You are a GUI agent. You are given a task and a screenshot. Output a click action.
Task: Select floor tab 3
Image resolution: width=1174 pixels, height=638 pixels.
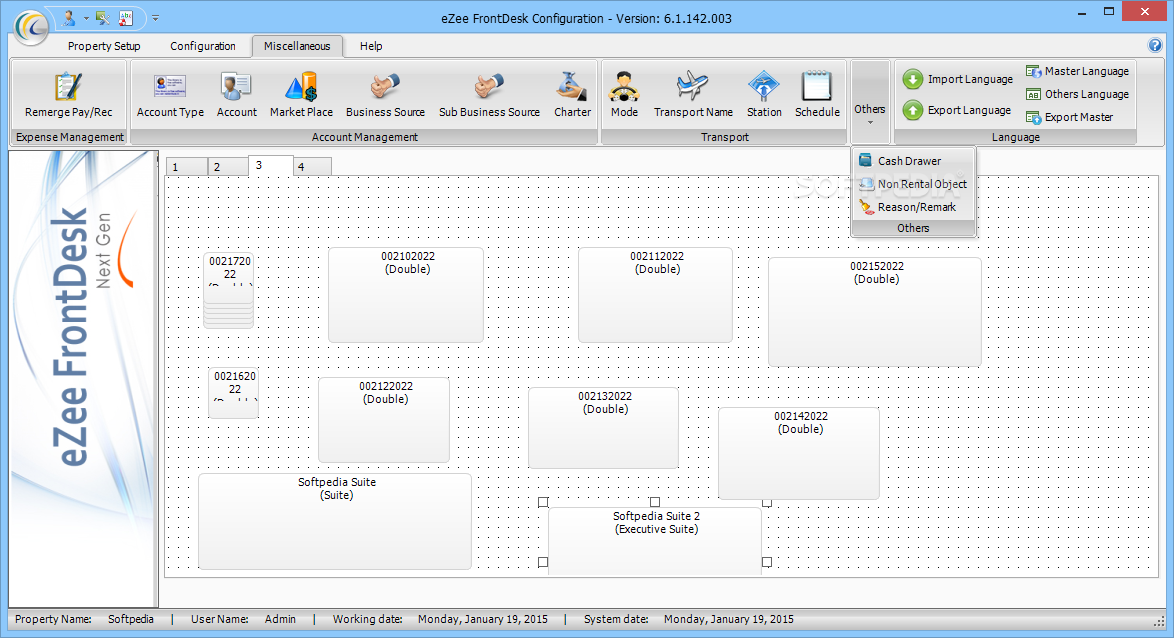pos(270,165)
